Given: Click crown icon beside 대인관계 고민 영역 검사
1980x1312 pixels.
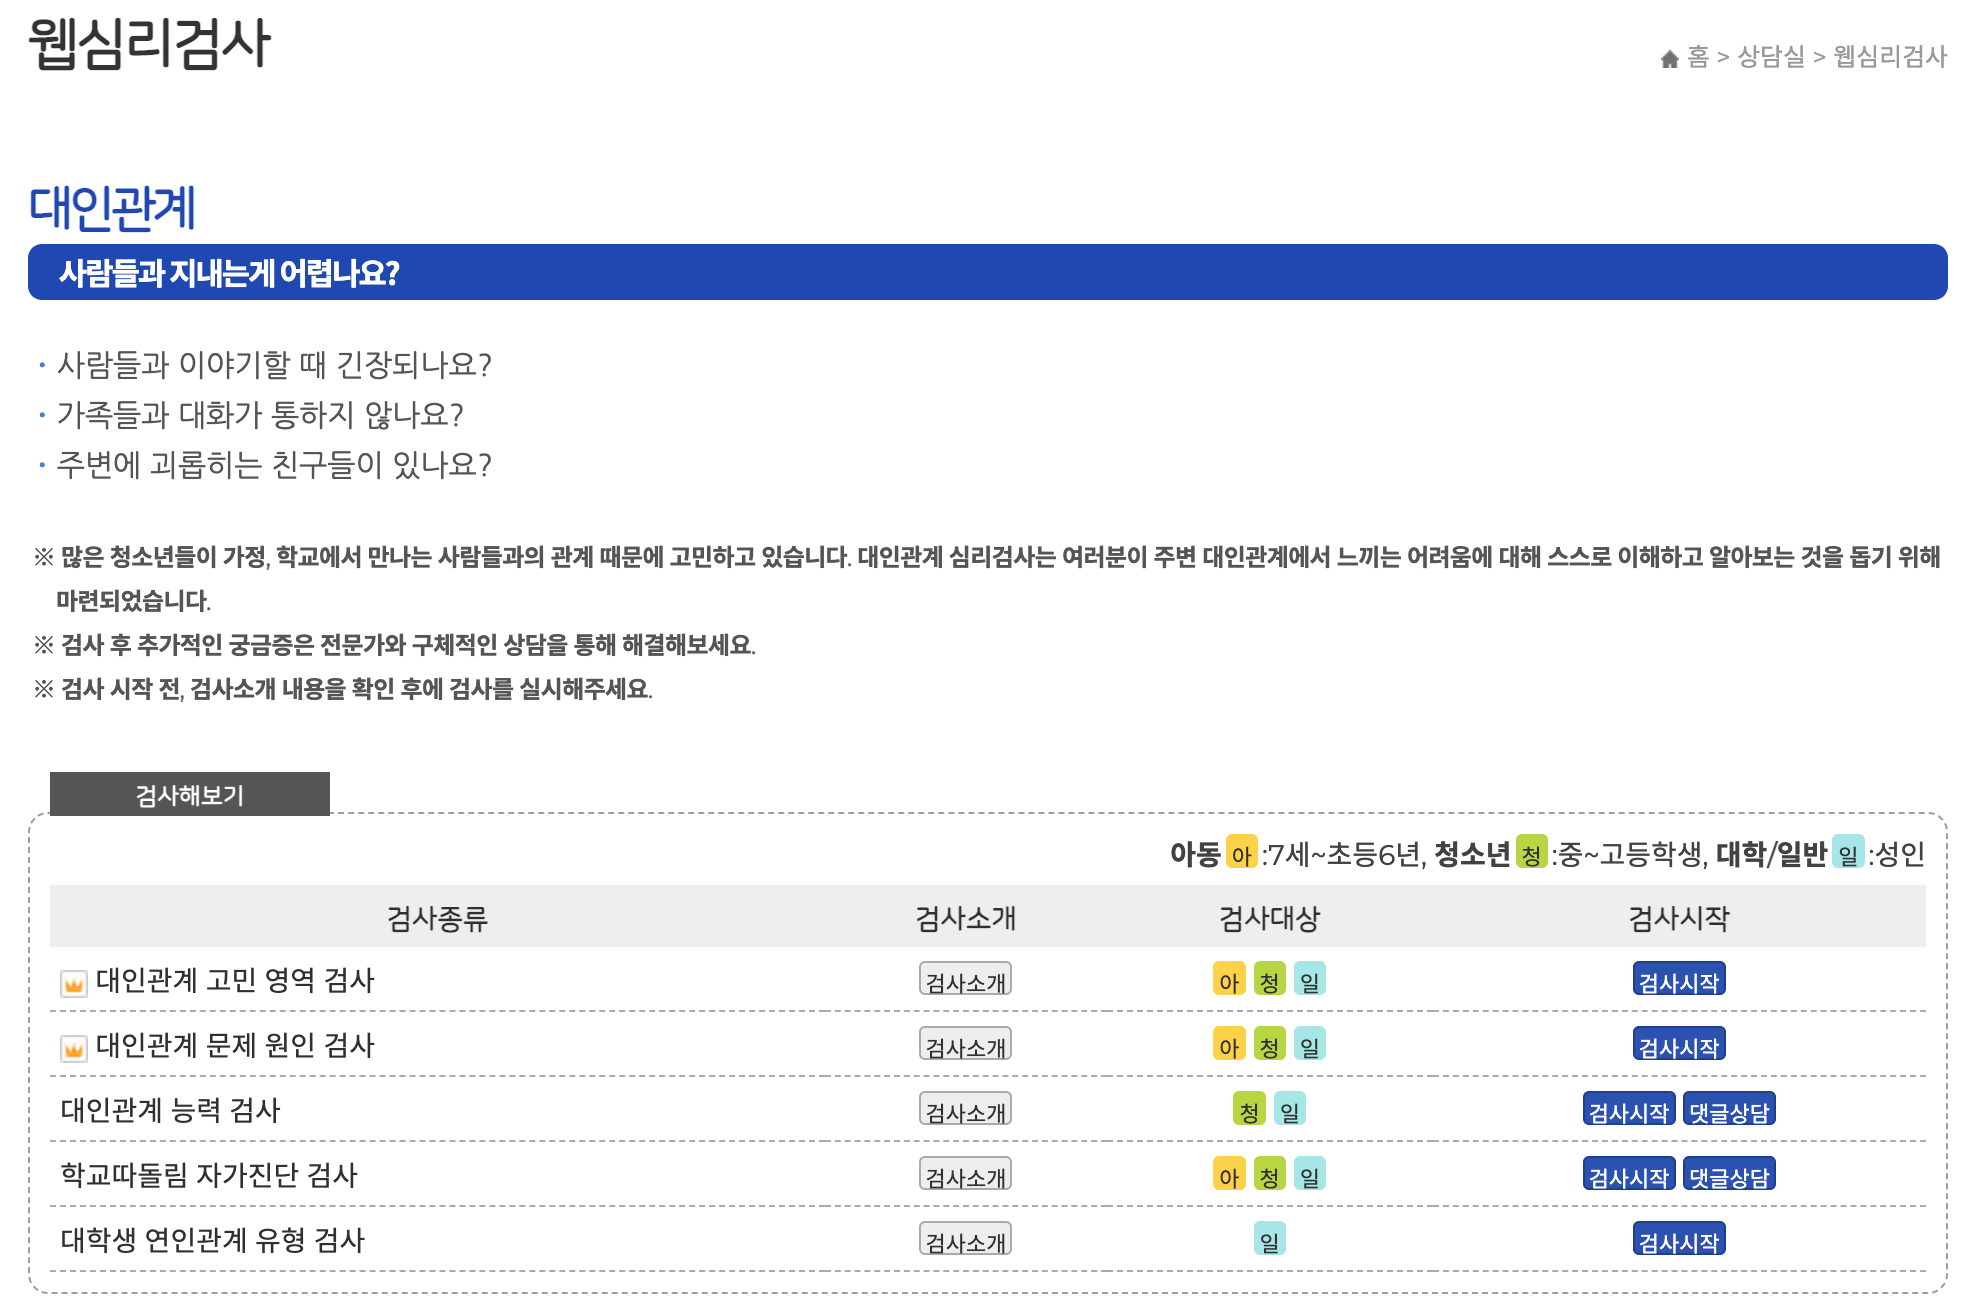Looking at the screenshot, I should (x=73, y=983).
